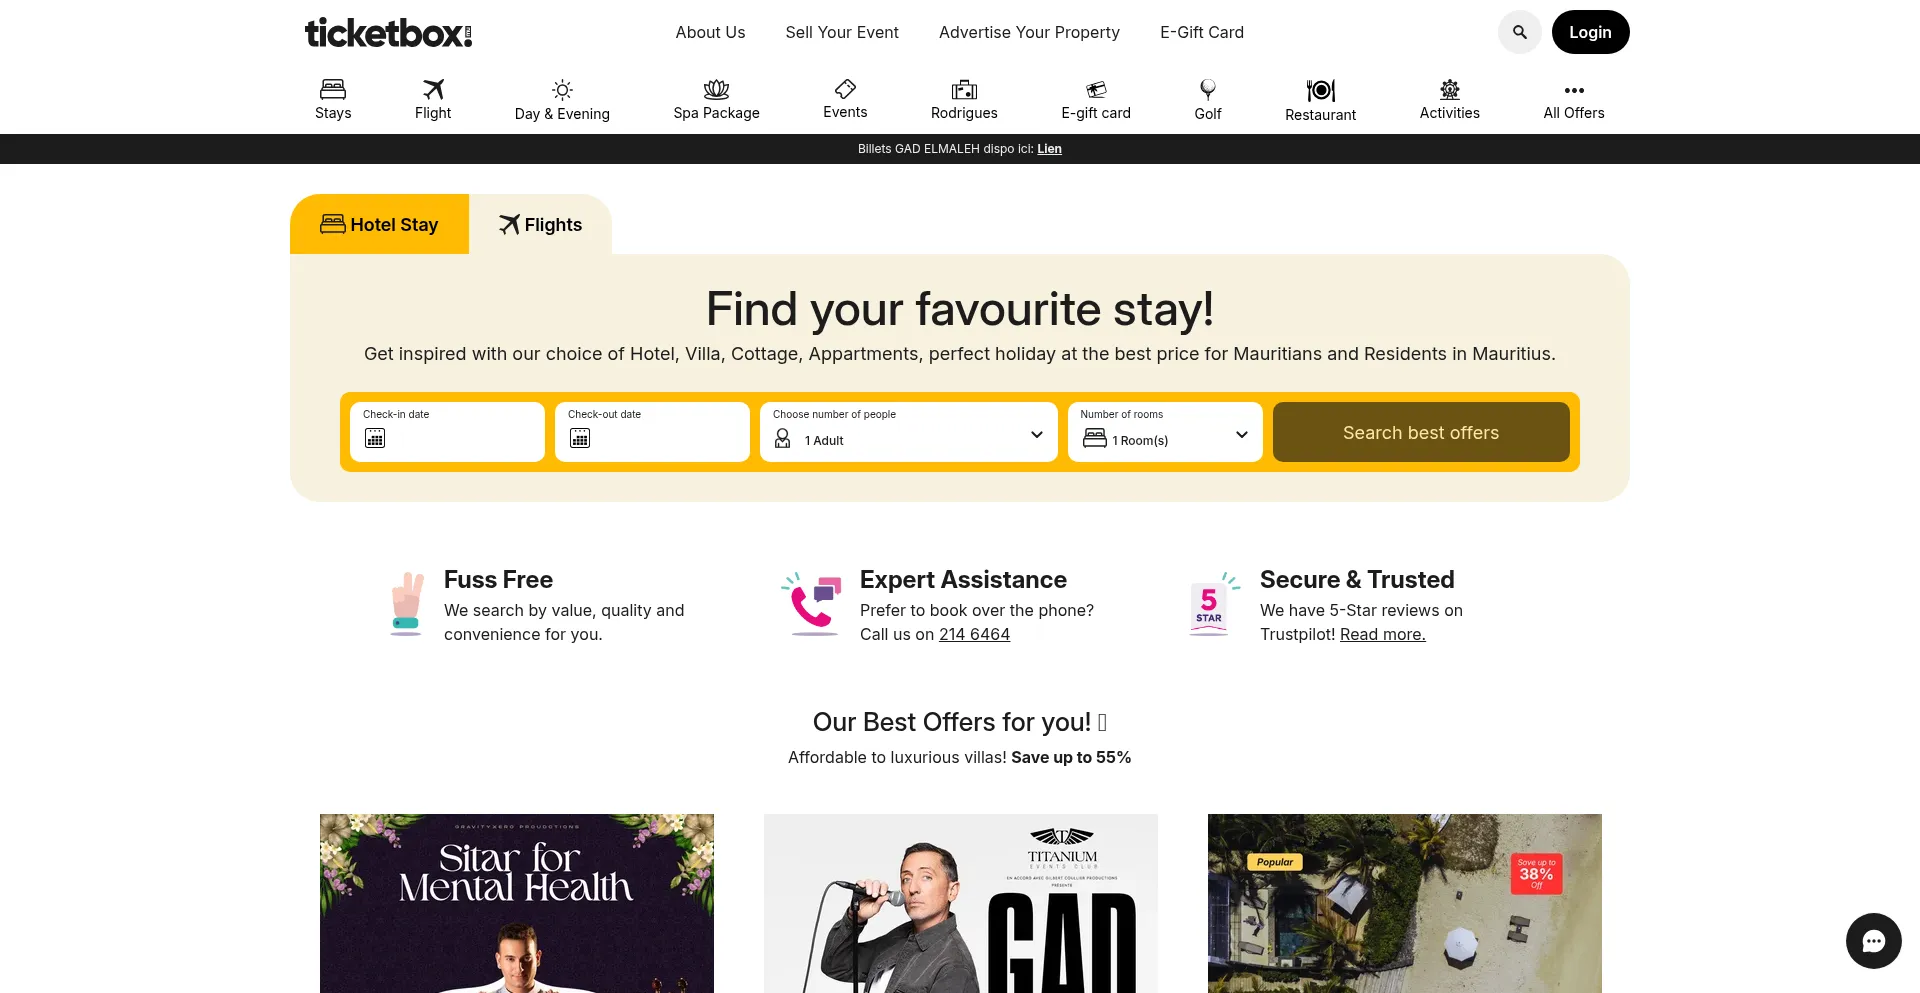Open the Golf category icon
Screen dimensions: 1920x993
tap(1208, 90)
